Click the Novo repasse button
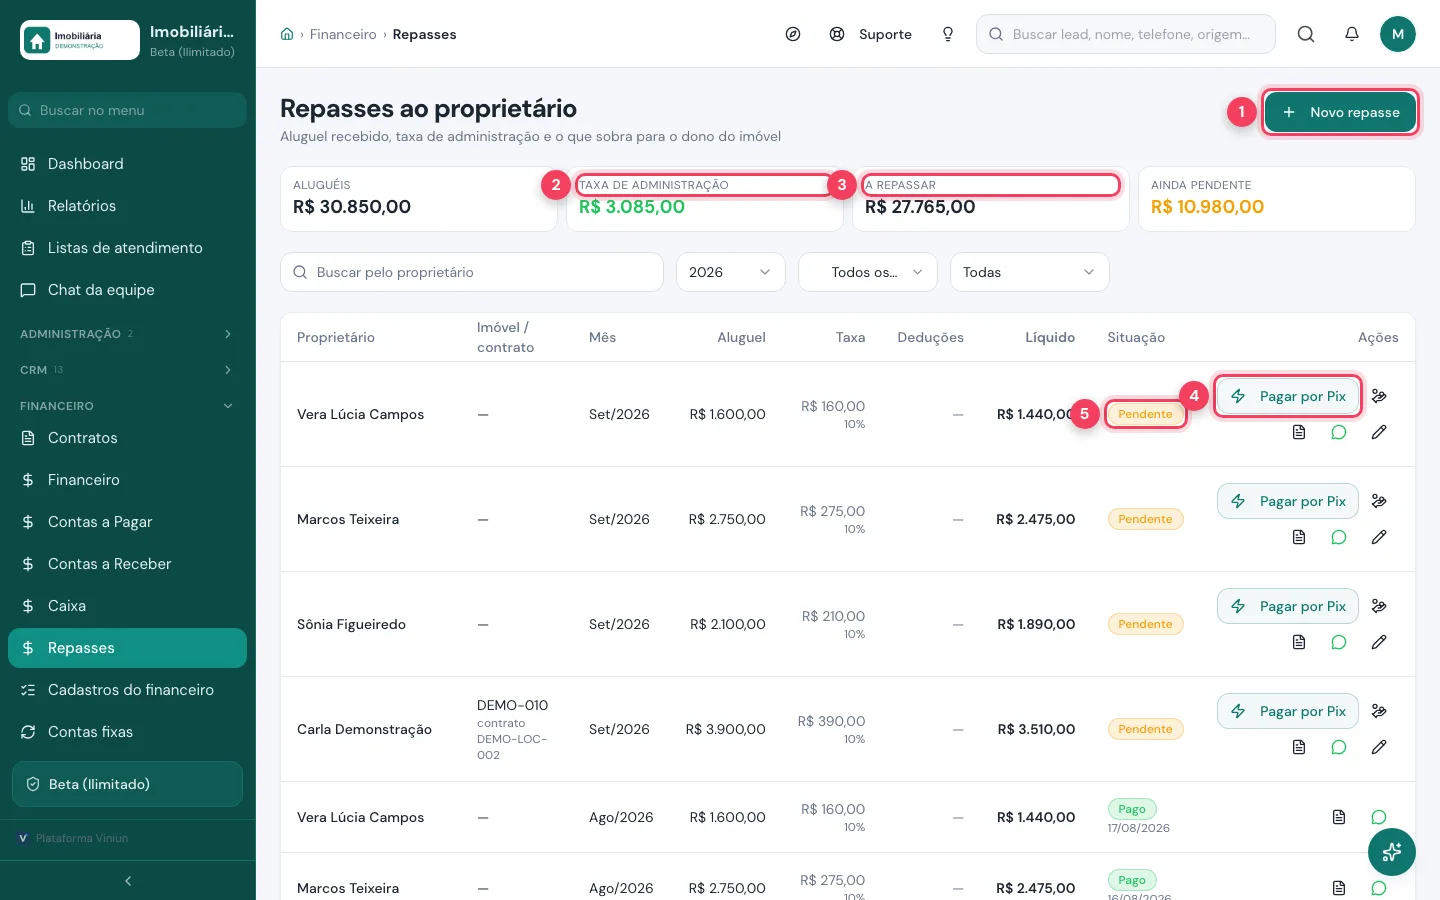 (x=1340, y=112)
